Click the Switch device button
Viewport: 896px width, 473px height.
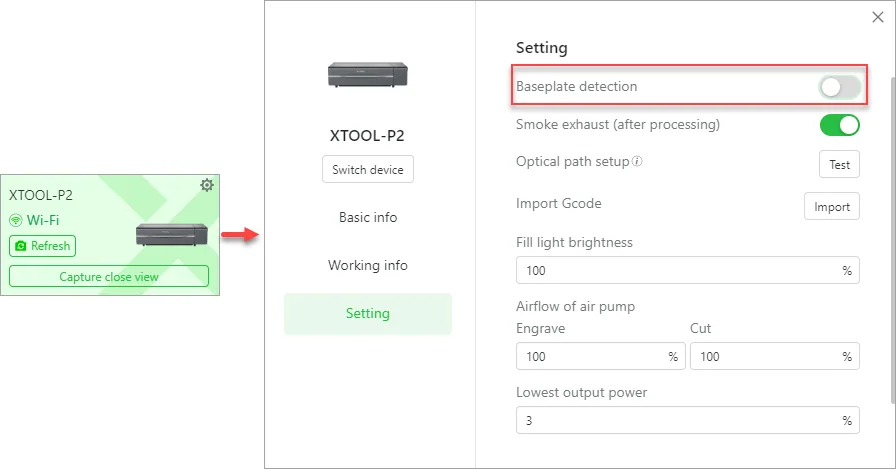coord(367,170)
